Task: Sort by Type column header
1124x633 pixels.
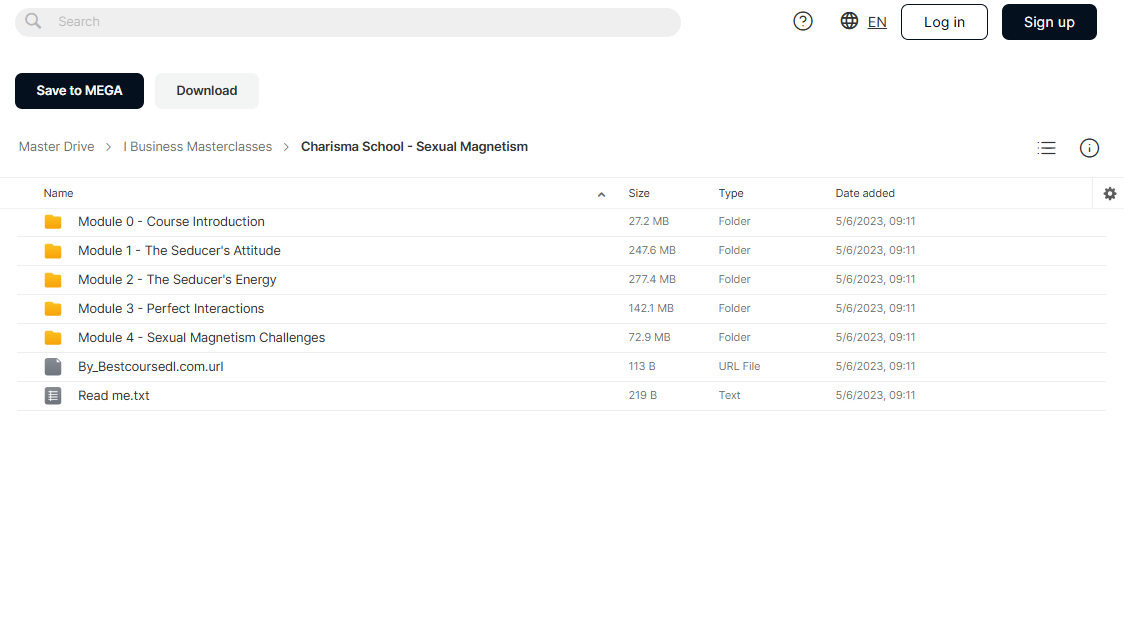Action: coord(730,194)
